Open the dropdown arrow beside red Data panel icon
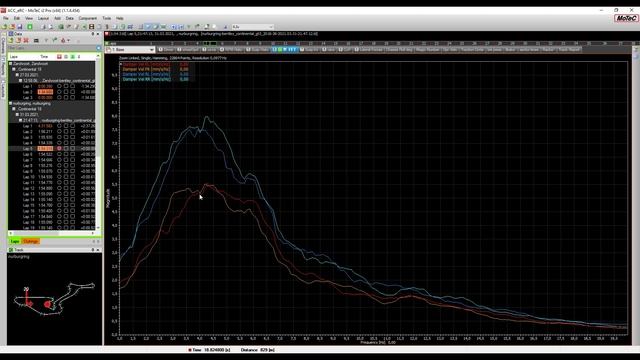 (68, 40)
